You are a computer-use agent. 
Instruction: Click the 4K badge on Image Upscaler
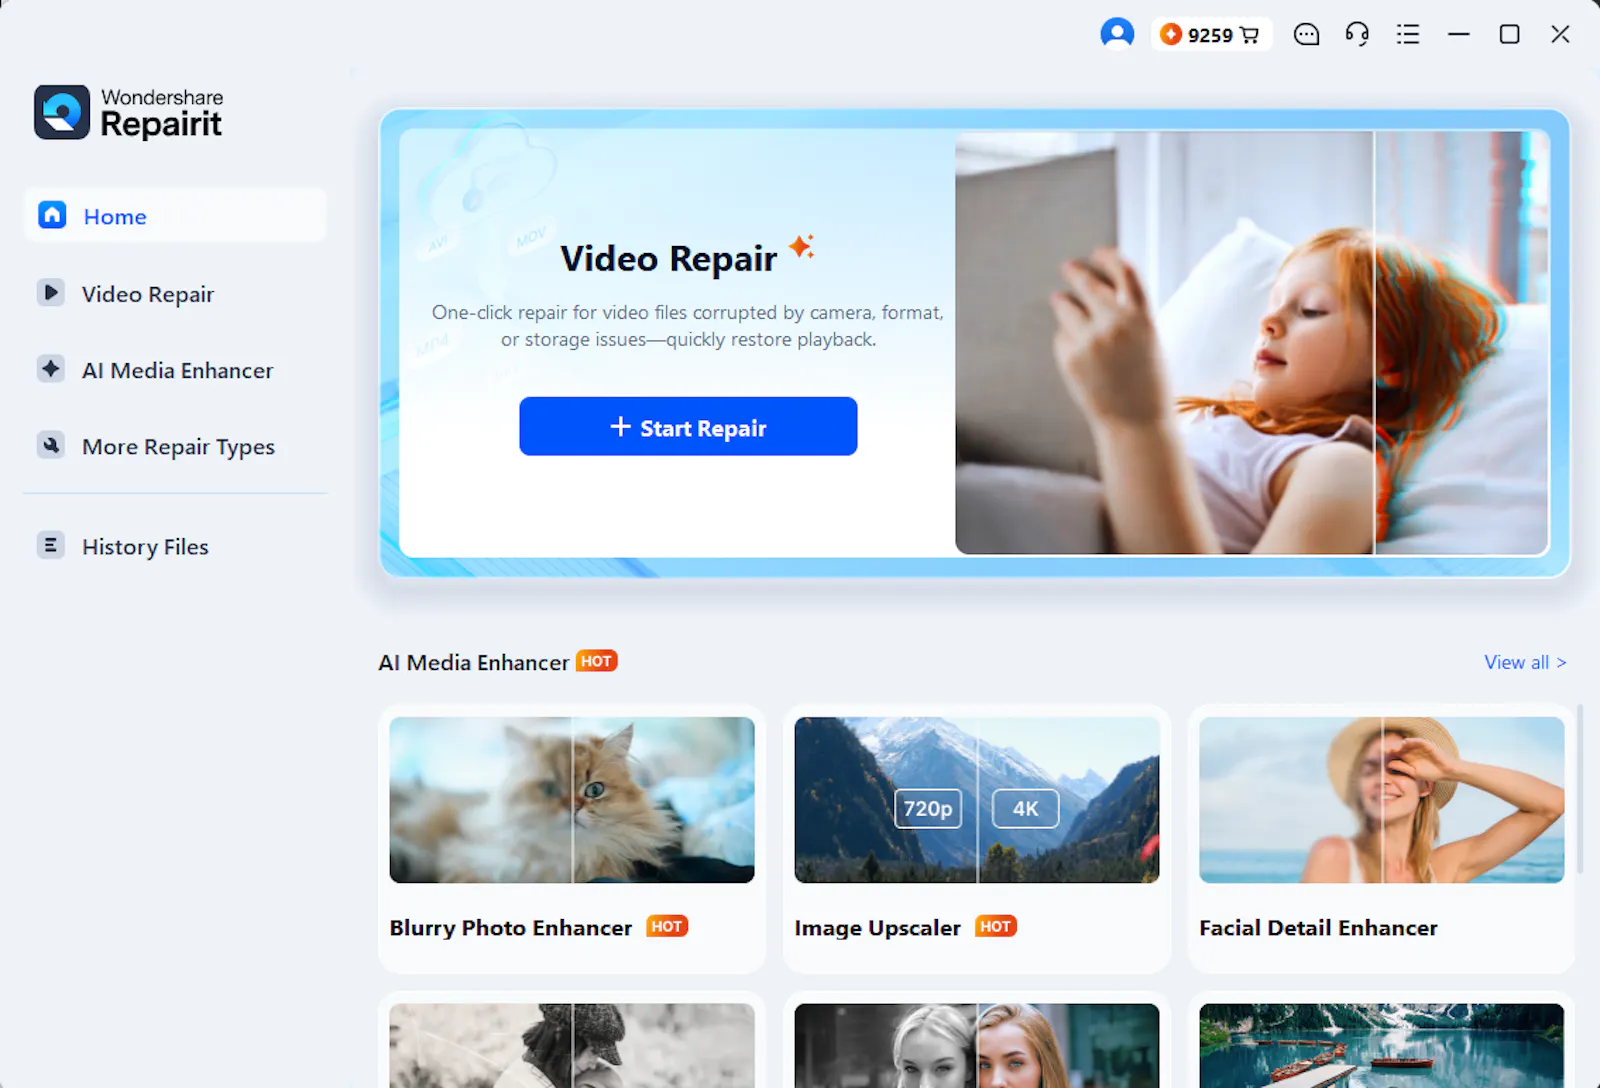[x=1025, y=808]
